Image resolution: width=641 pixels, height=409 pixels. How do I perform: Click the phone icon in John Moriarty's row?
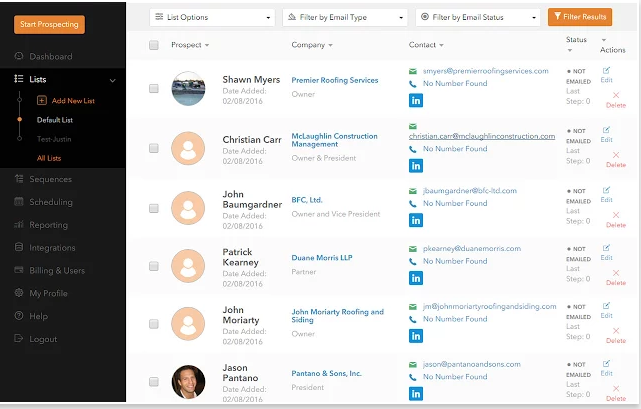tap(413, 319)
